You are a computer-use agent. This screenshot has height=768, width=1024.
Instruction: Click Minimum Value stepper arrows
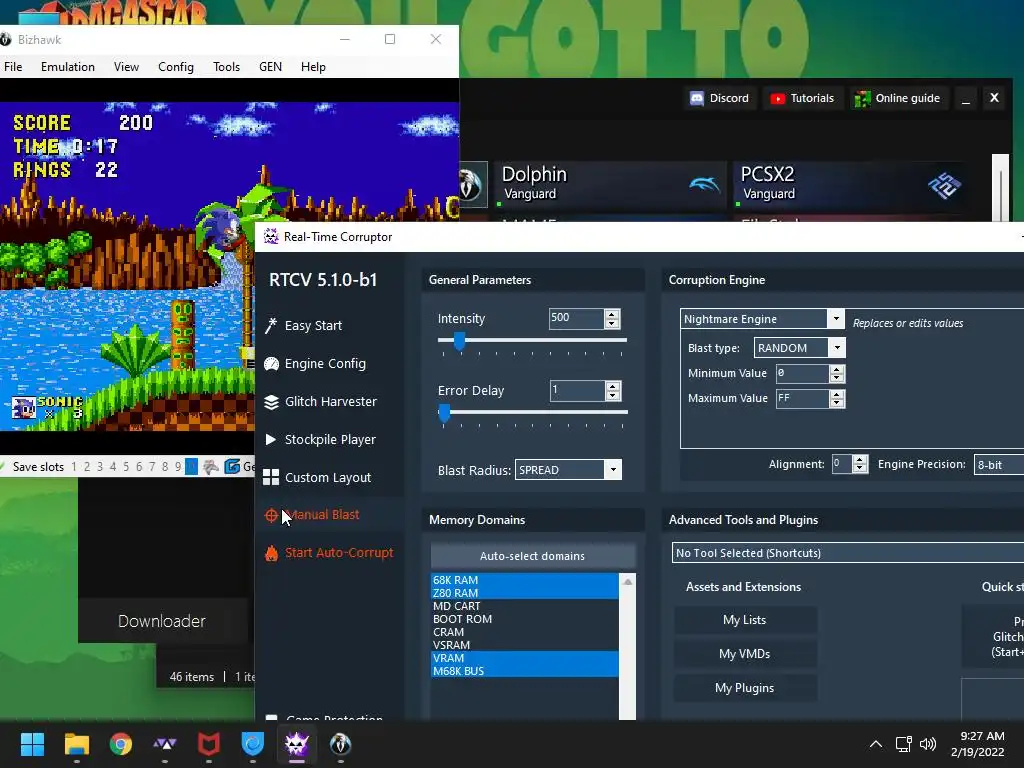[x=837, y=374]
